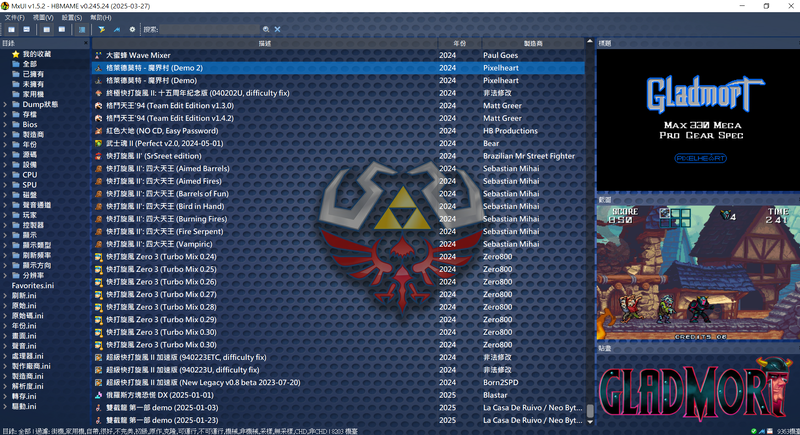
Task: Select the 顯示類型 folder icon
Action: point(16,245)
